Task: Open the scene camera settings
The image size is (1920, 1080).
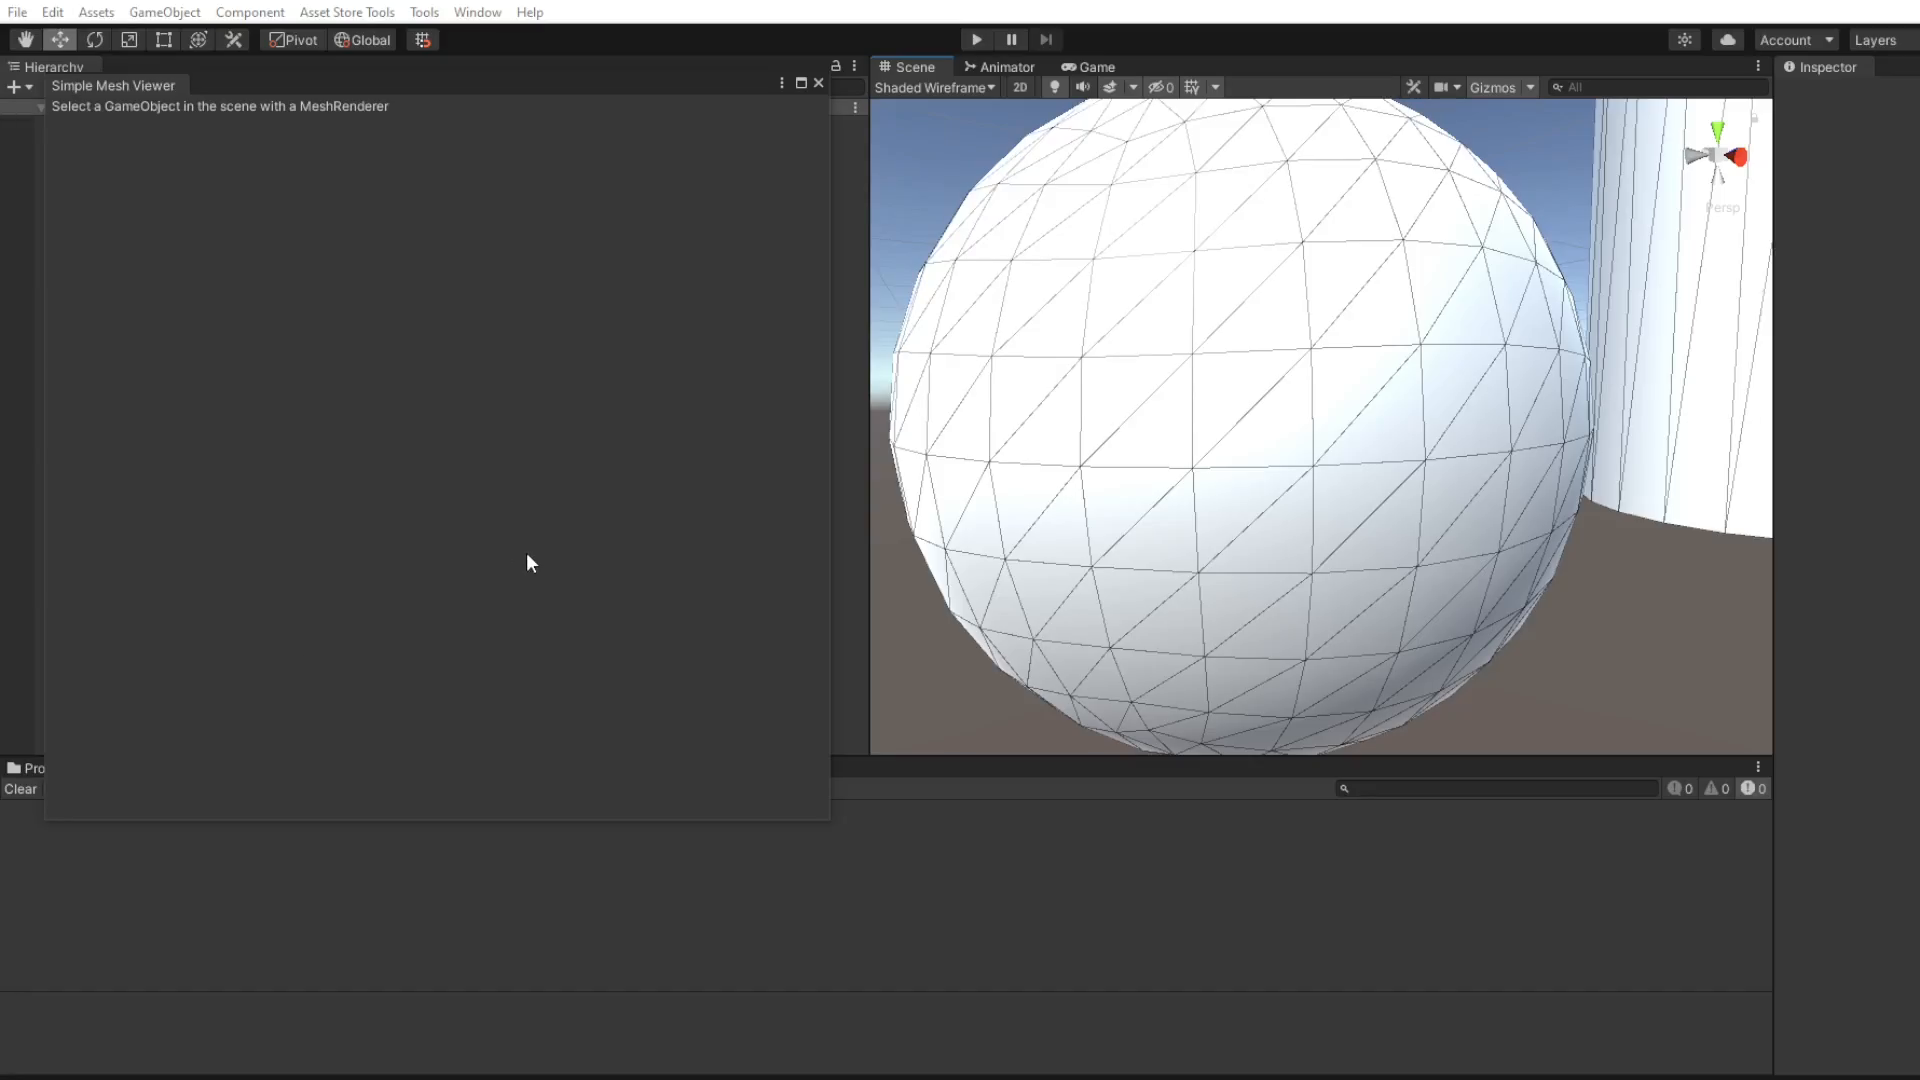Action: point(1447,88)
